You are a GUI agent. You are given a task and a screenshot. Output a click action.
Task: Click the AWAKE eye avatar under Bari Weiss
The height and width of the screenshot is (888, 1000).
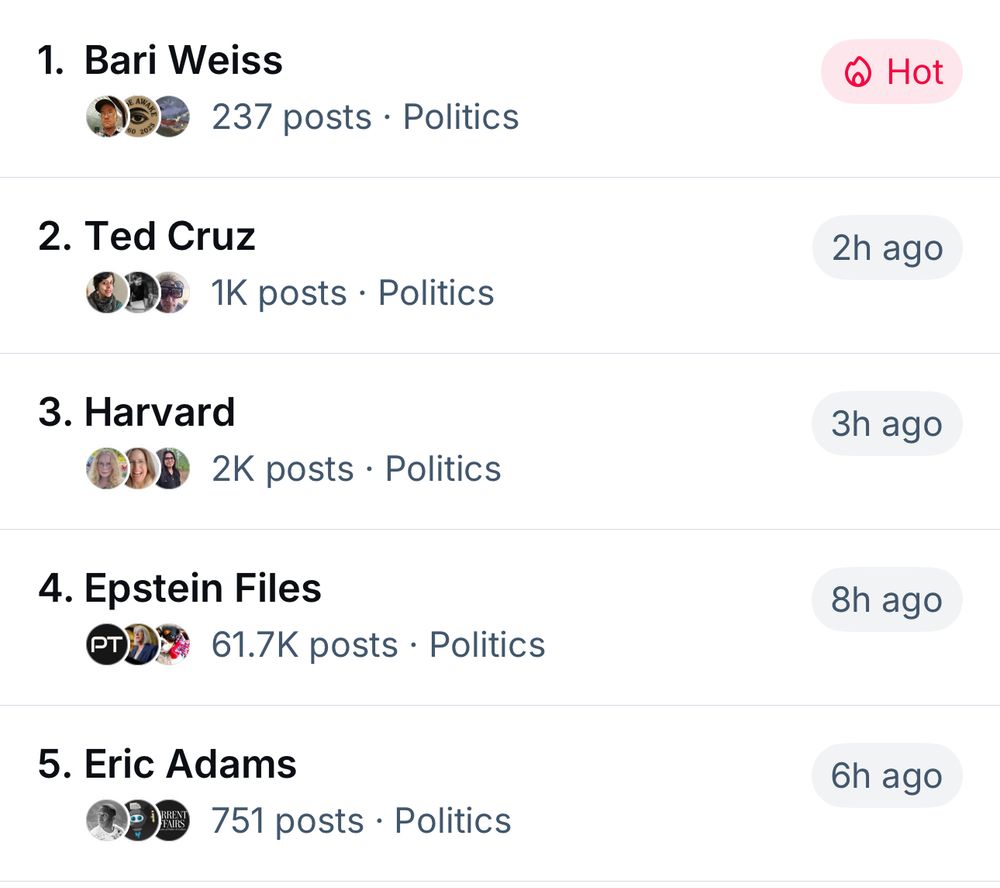coord(138,116)
